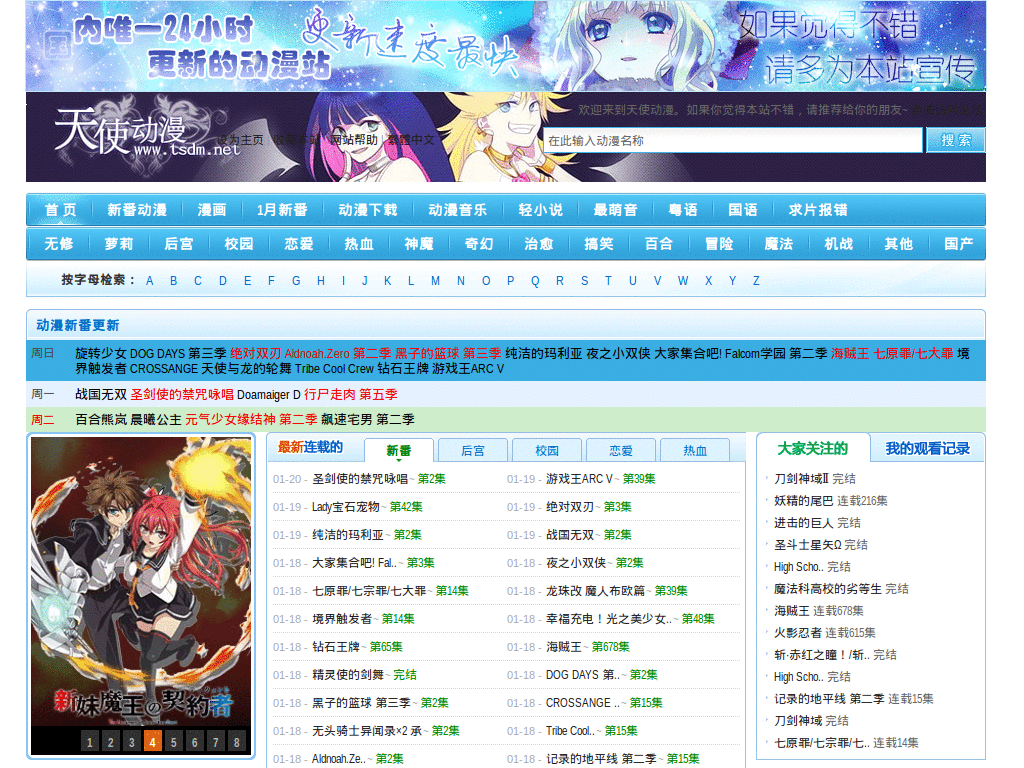This screenshot has height=768, width=1024.
Task: Open 魔法科高校的劣等生 in popular list
Action: 827,588
